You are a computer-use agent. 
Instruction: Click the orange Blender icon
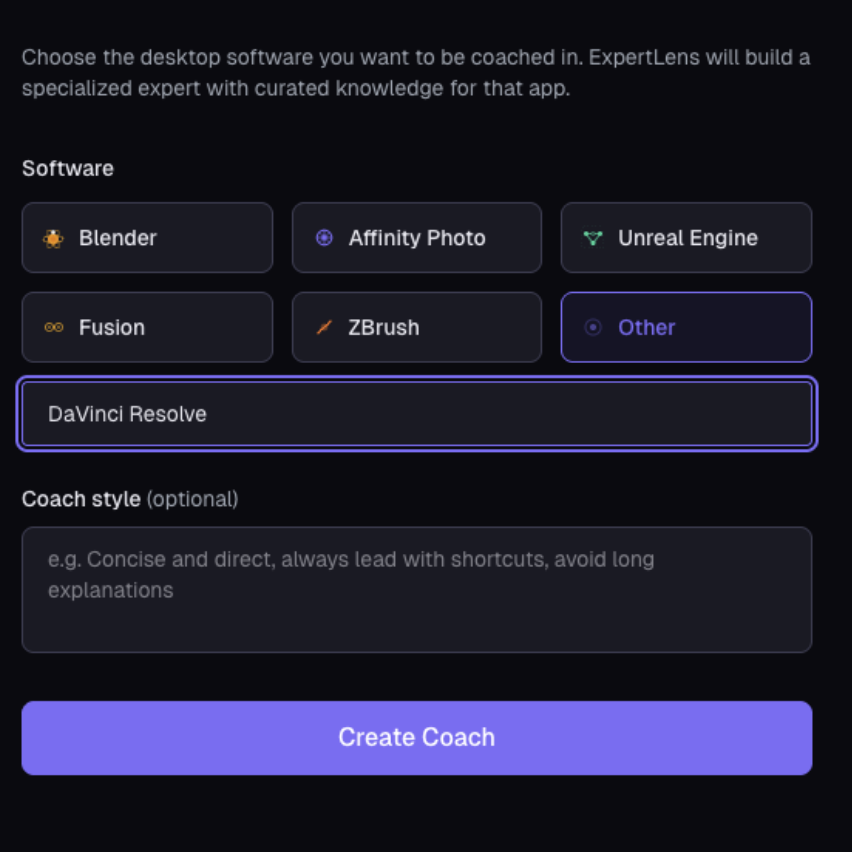(x=53, y=238)
